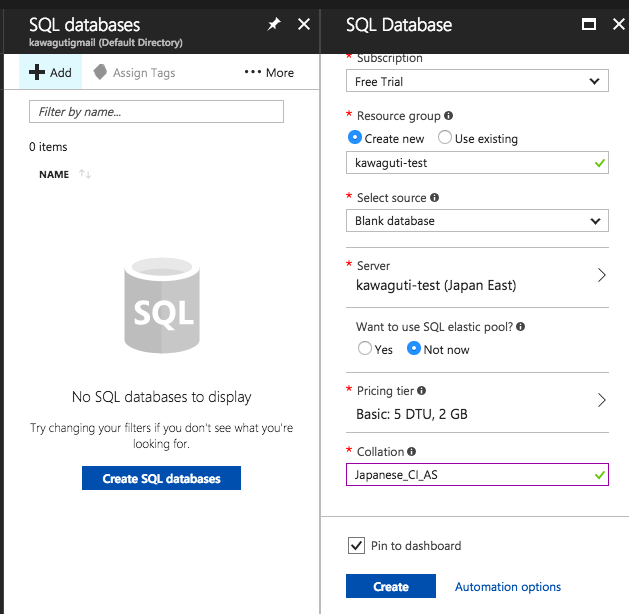The width and height of the screenshot is (629, 614).
Task: Click the Assign Tags tag icon
Action: pos(100,72)
